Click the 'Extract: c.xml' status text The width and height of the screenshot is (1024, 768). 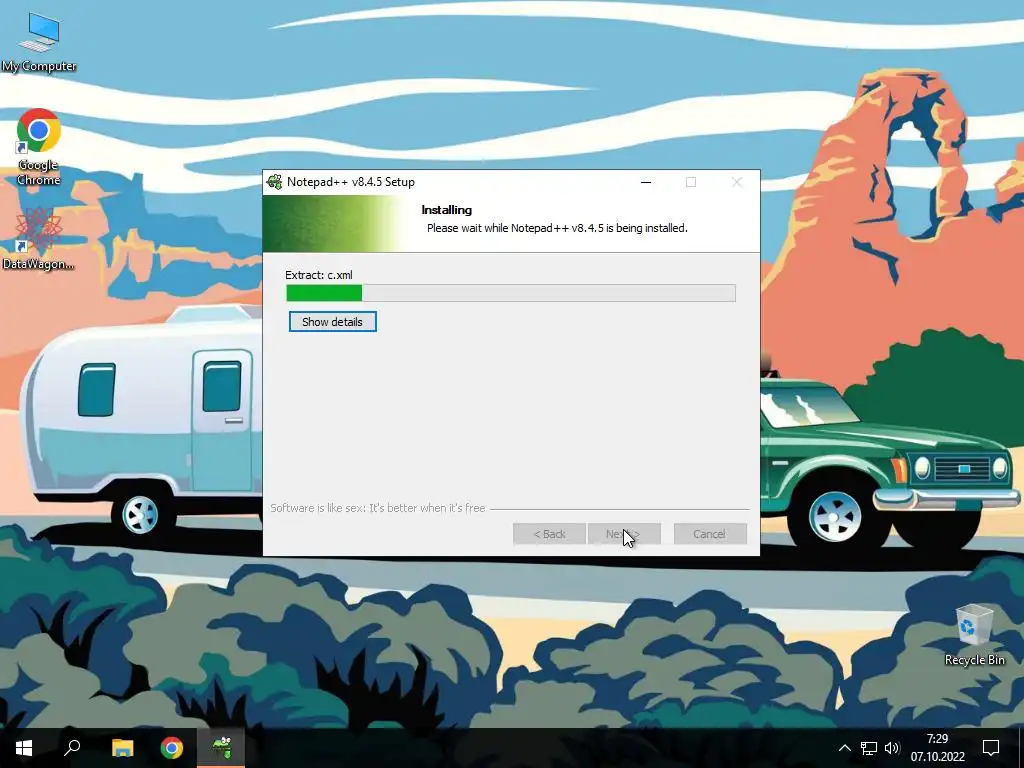pos(319,275)
